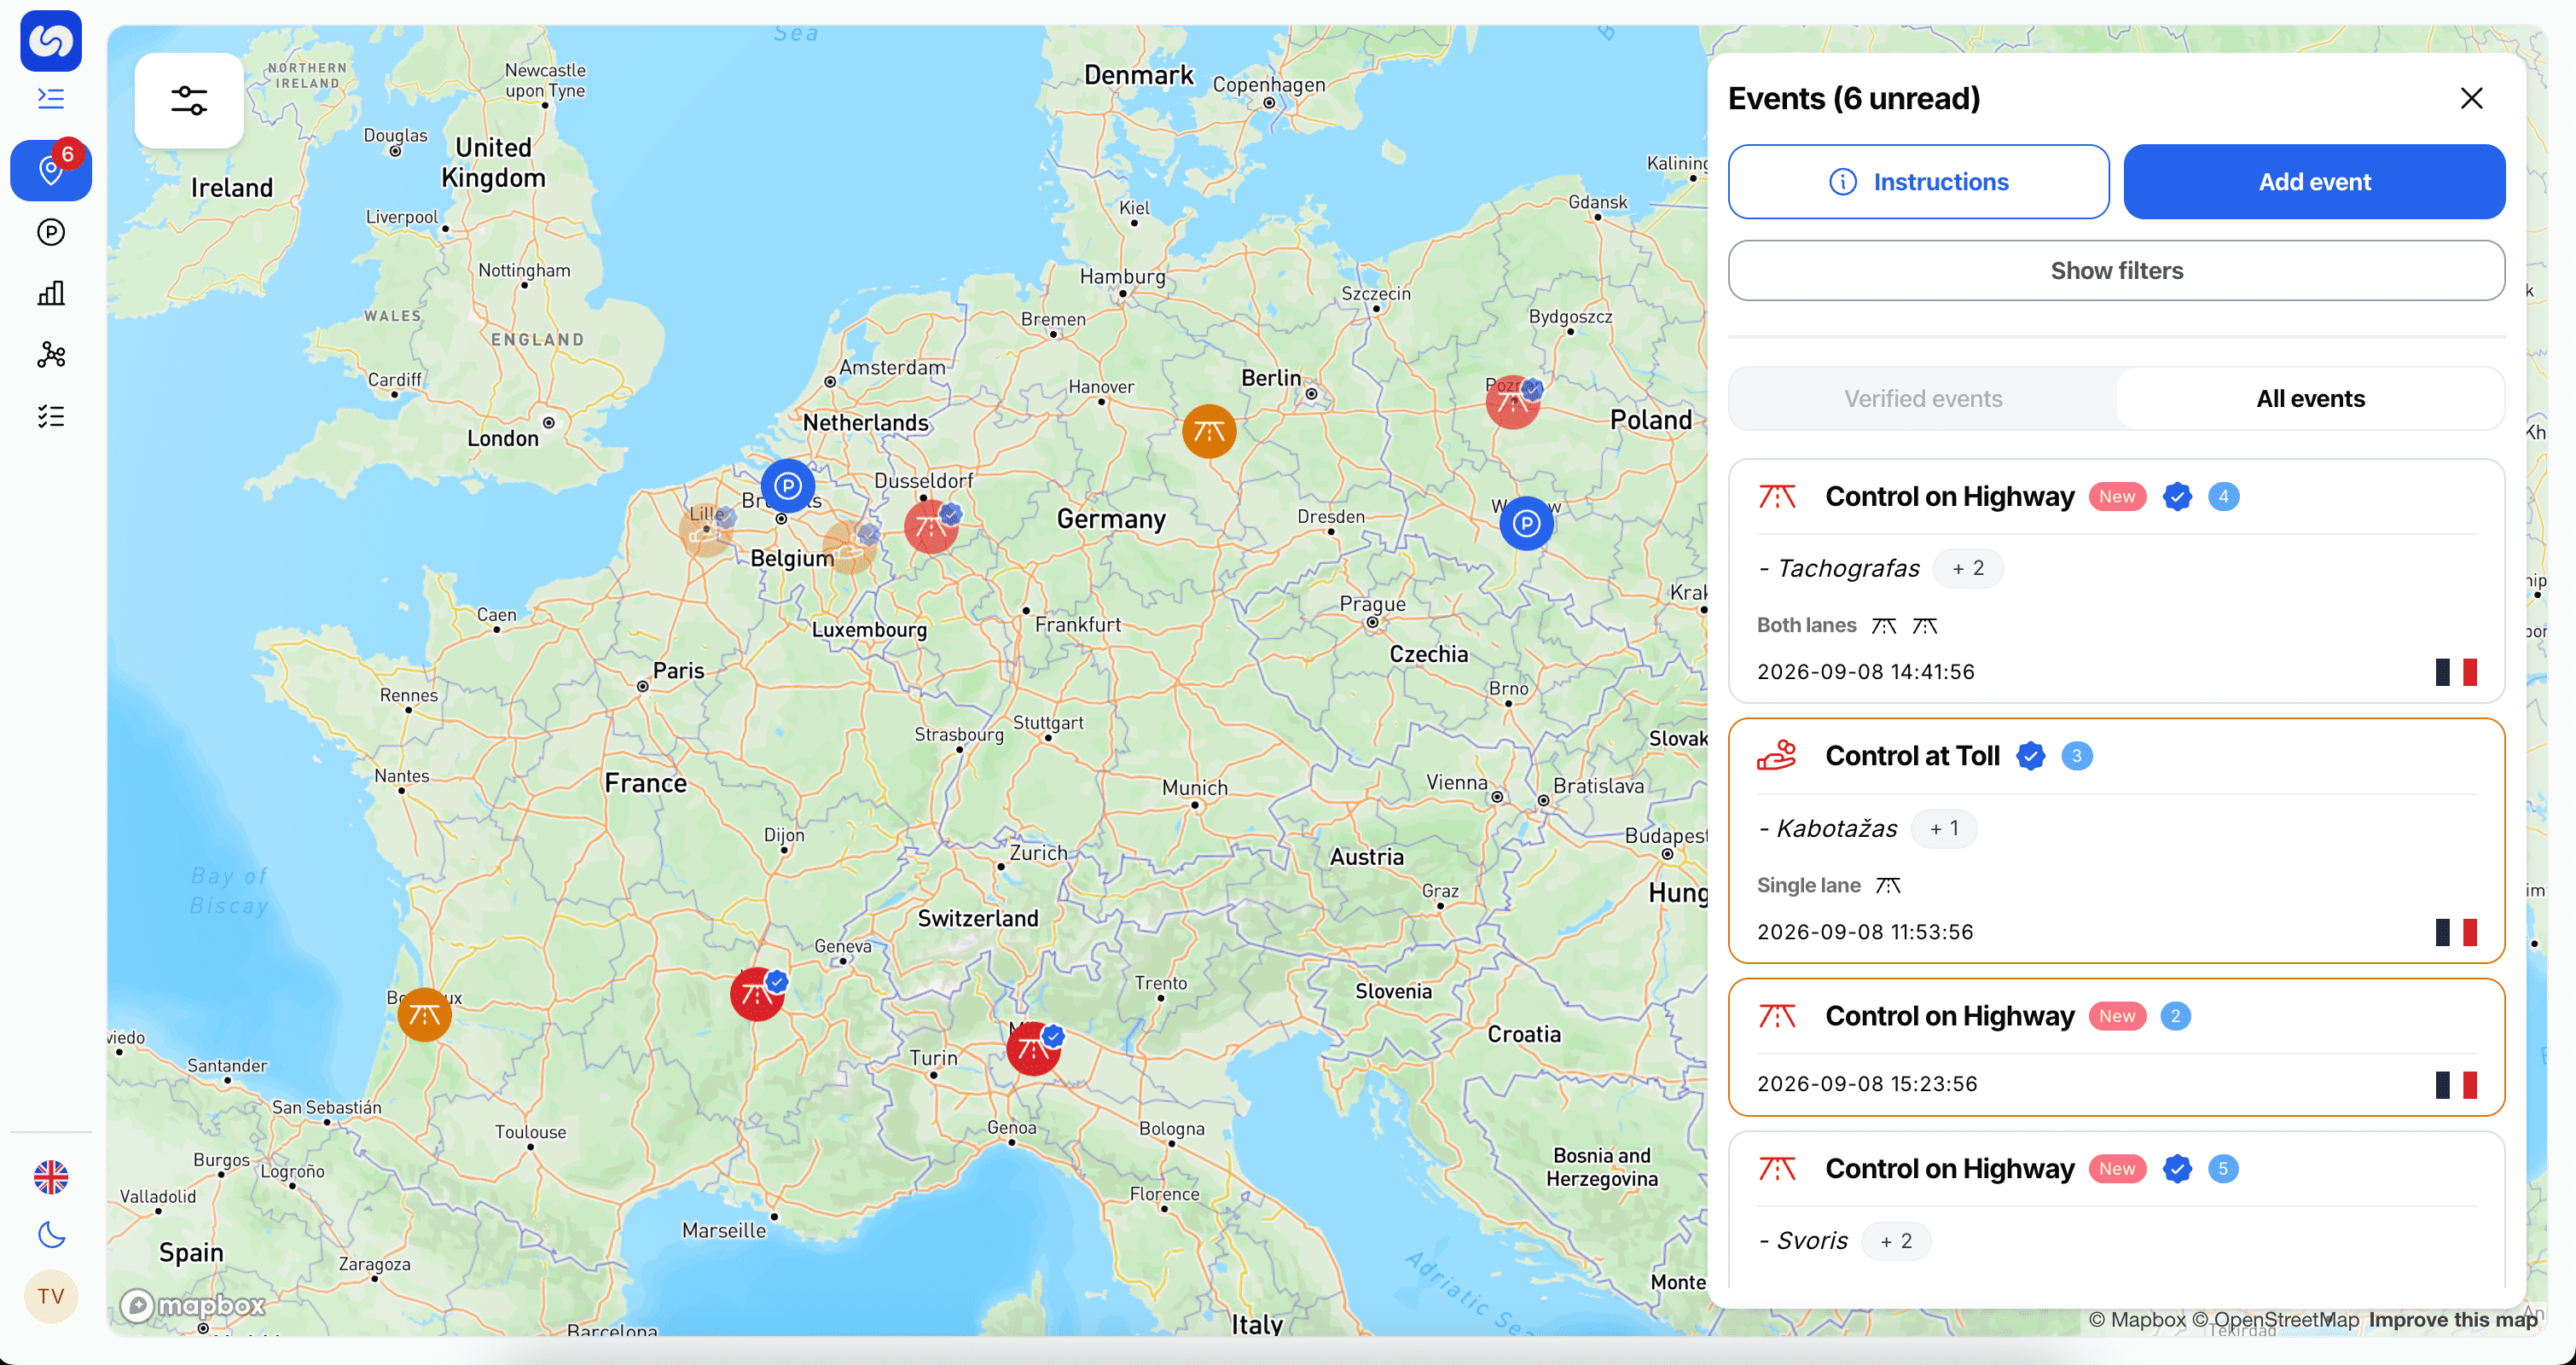Click the Kabotažas tag text
Image resolution: width=2576 pixels, height=1365 pixels.
coord(1836,828)
